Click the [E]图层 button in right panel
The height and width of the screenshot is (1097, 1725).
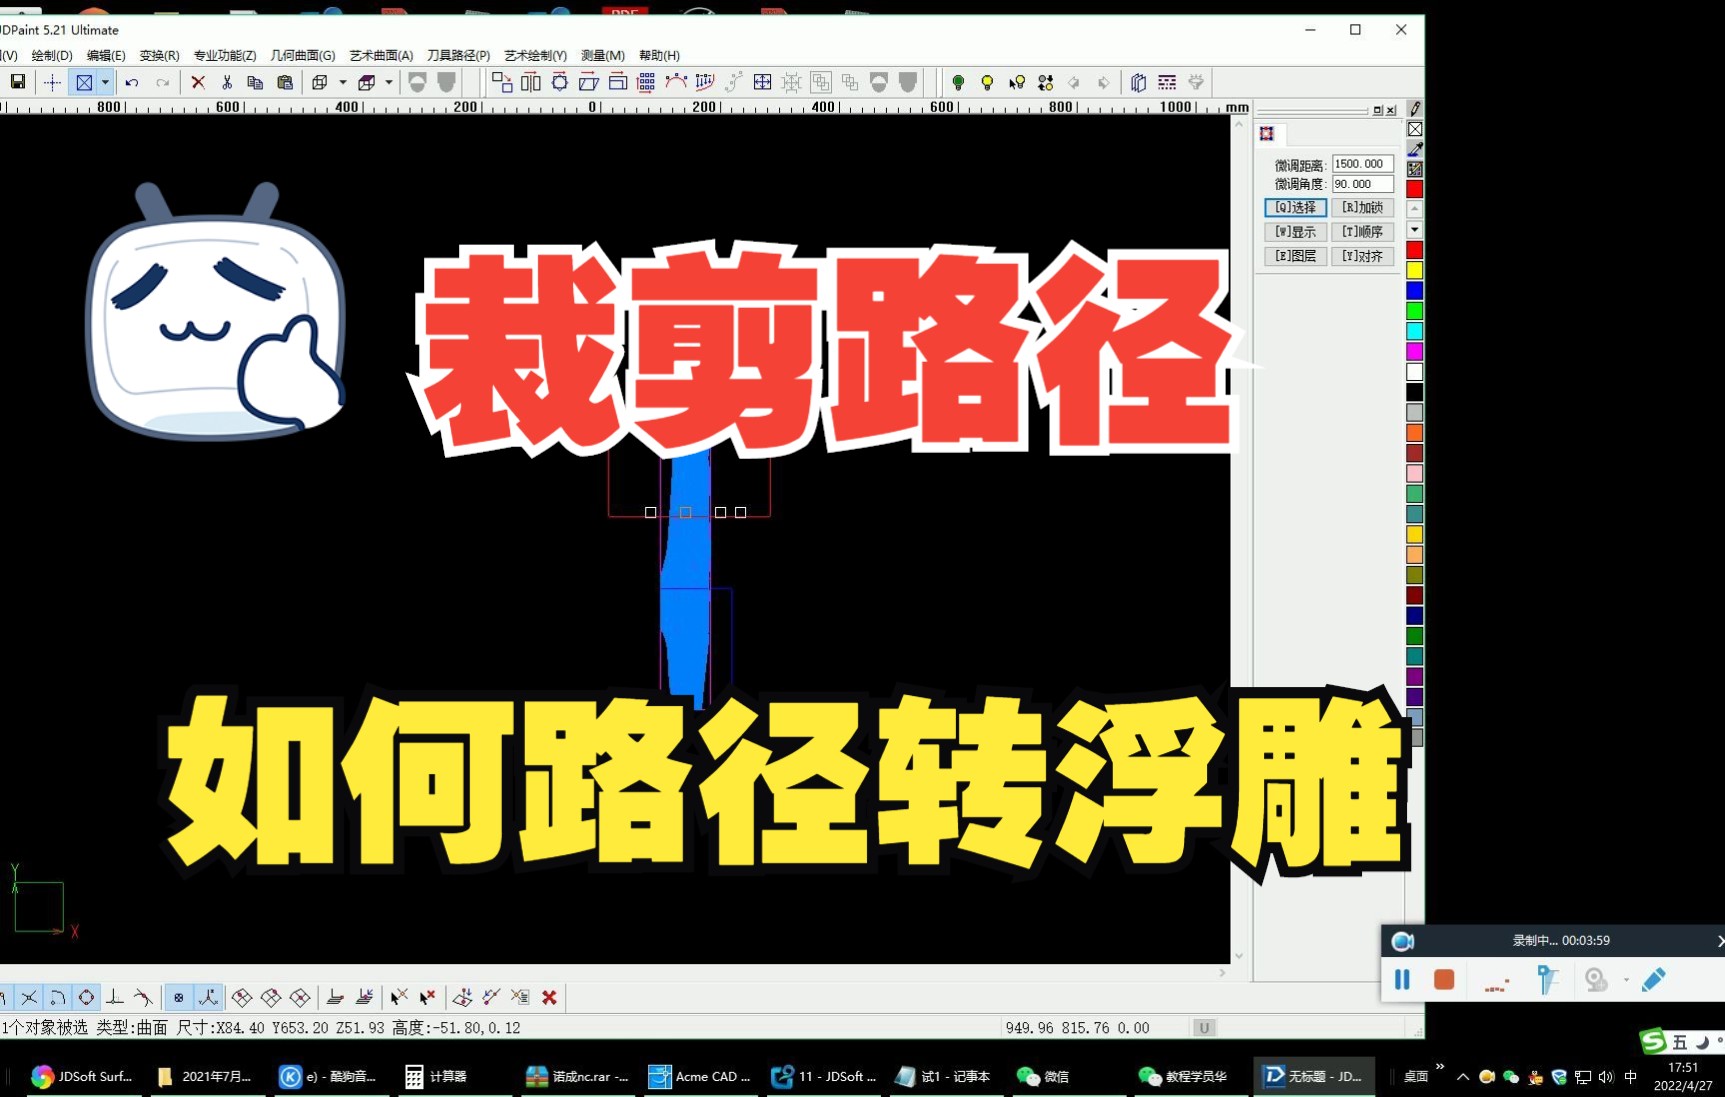[x=1295, y=256]
